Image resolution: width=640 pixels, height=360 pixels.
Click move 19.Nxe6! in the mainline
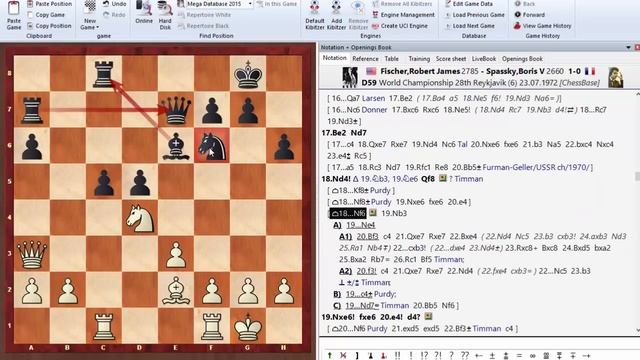(338, 317)
